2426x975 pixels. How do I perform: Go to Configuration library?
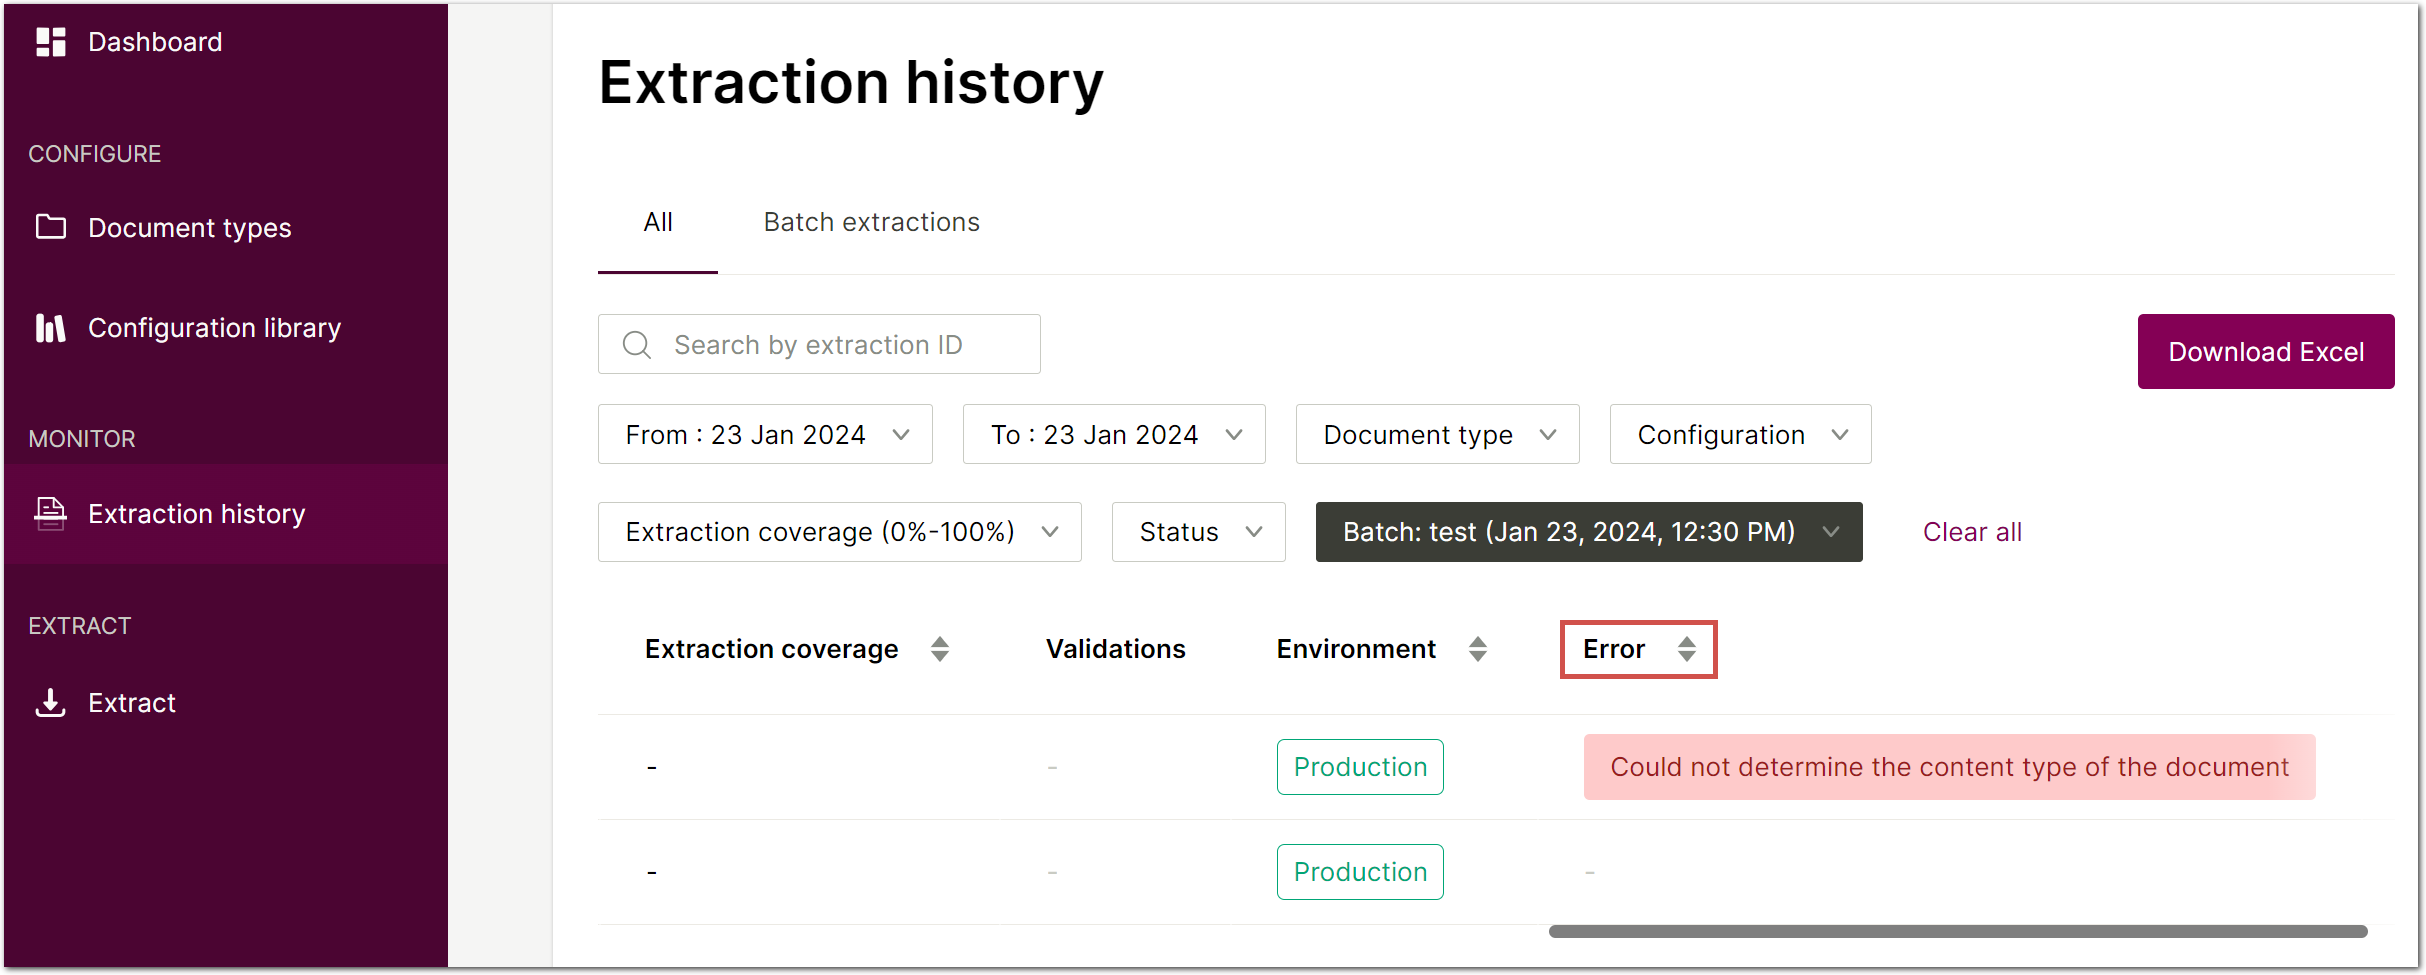[x=214, y=328]
